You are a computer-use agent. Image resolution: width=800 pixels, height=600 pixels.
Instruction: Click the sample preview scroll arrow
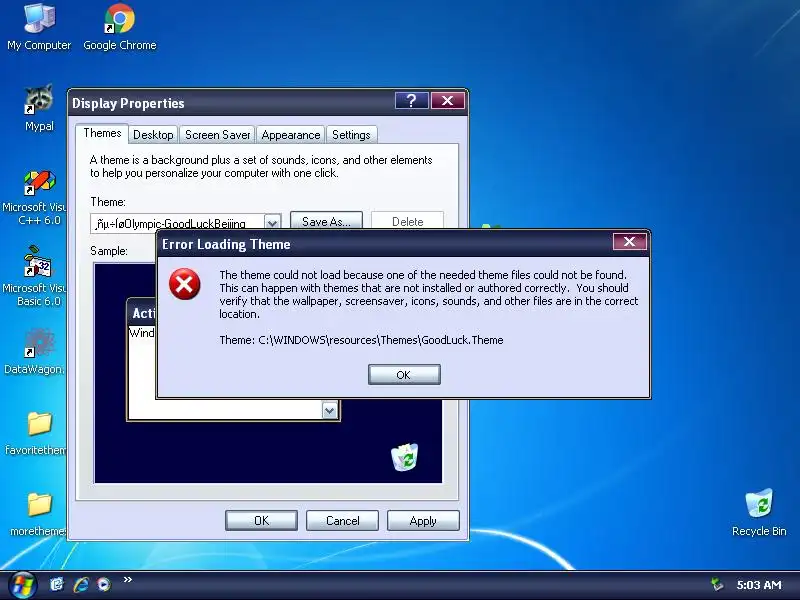tap(330, 410)
